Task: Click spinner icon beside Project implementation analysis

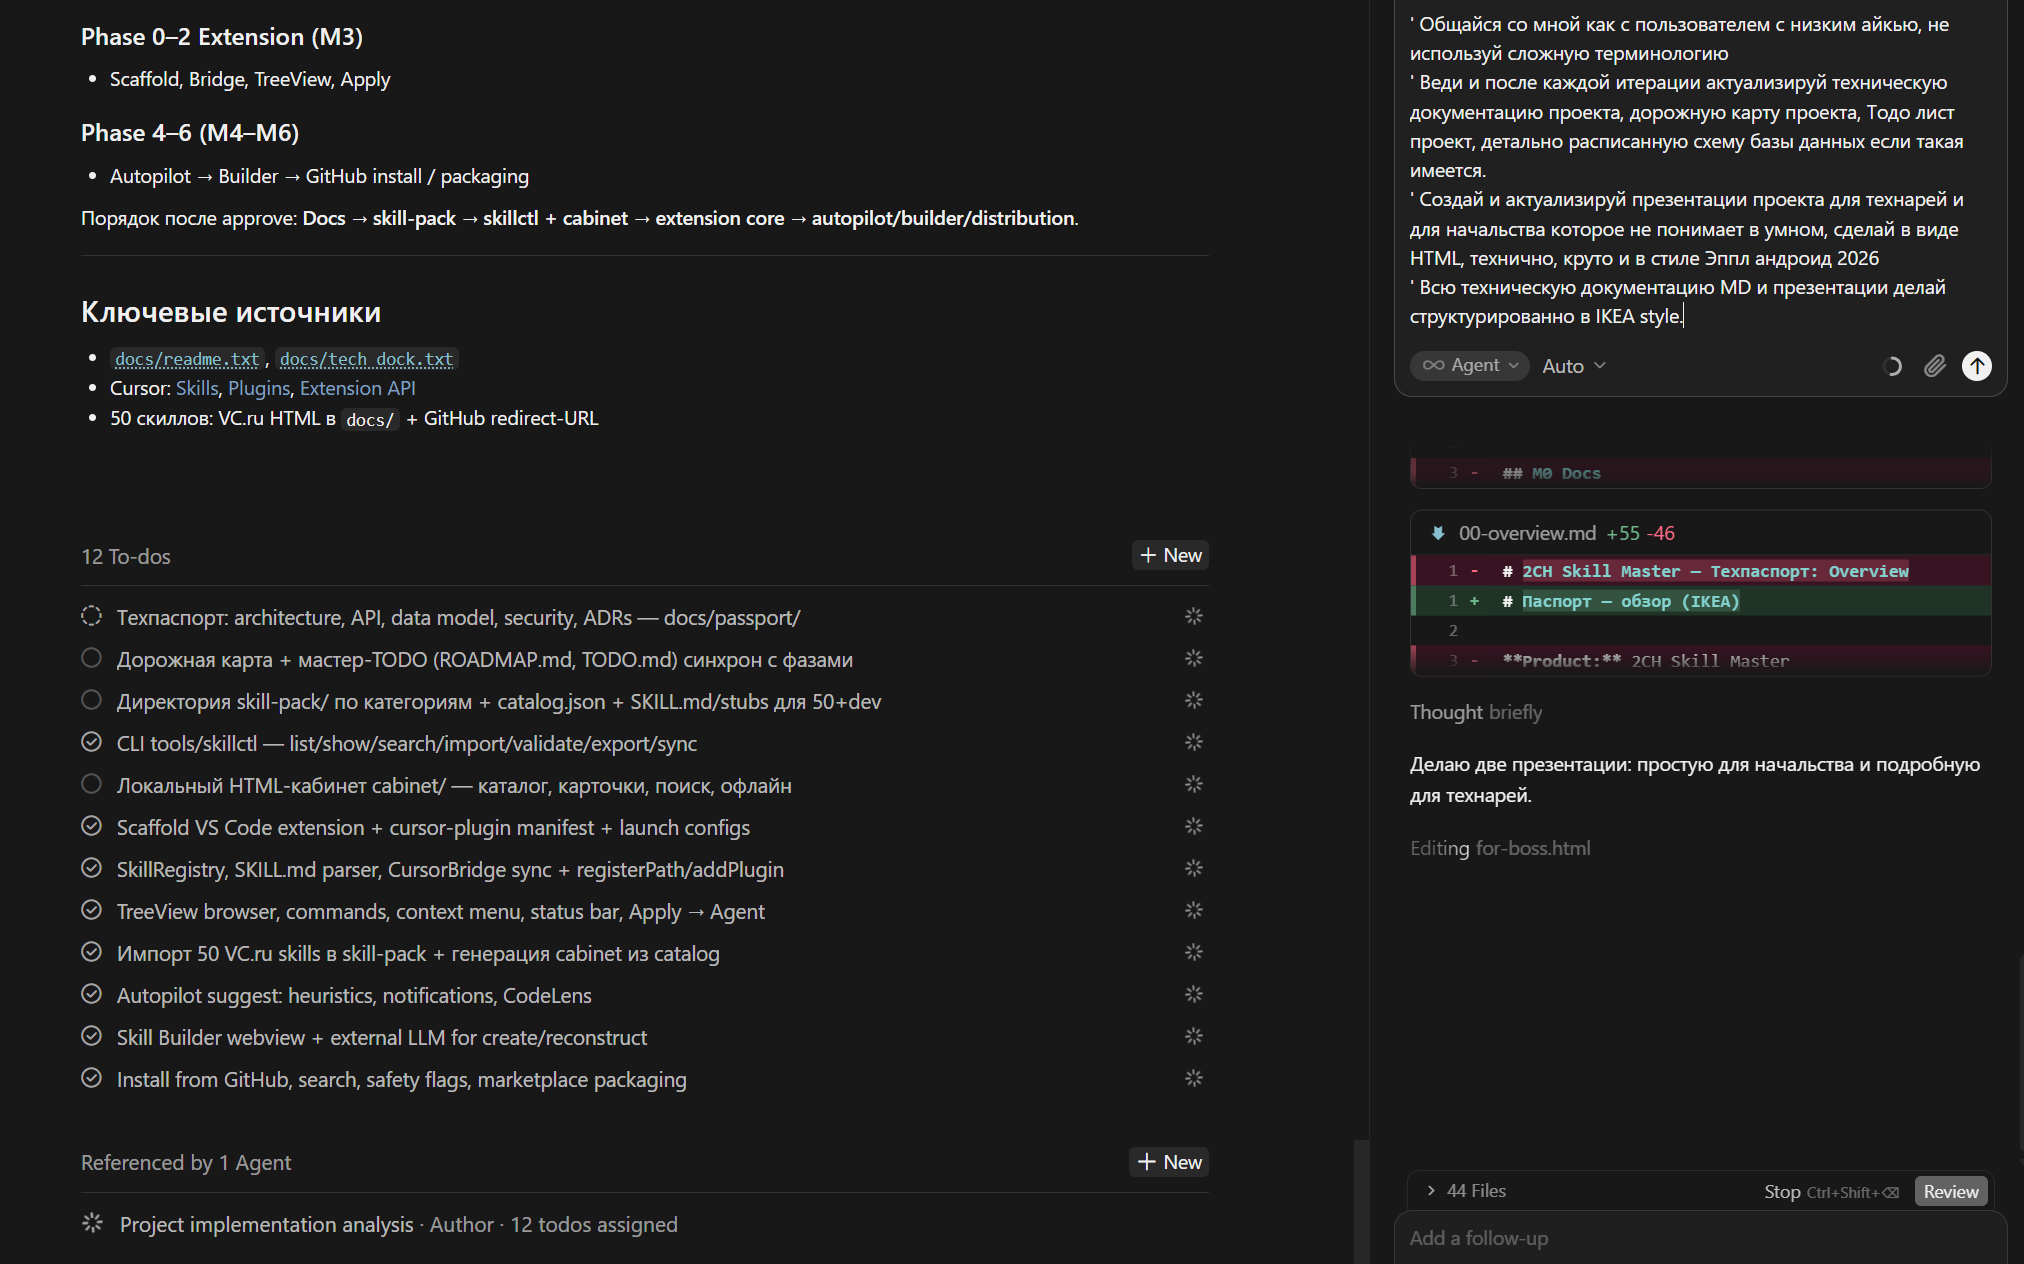Action: coord(92,1223)
